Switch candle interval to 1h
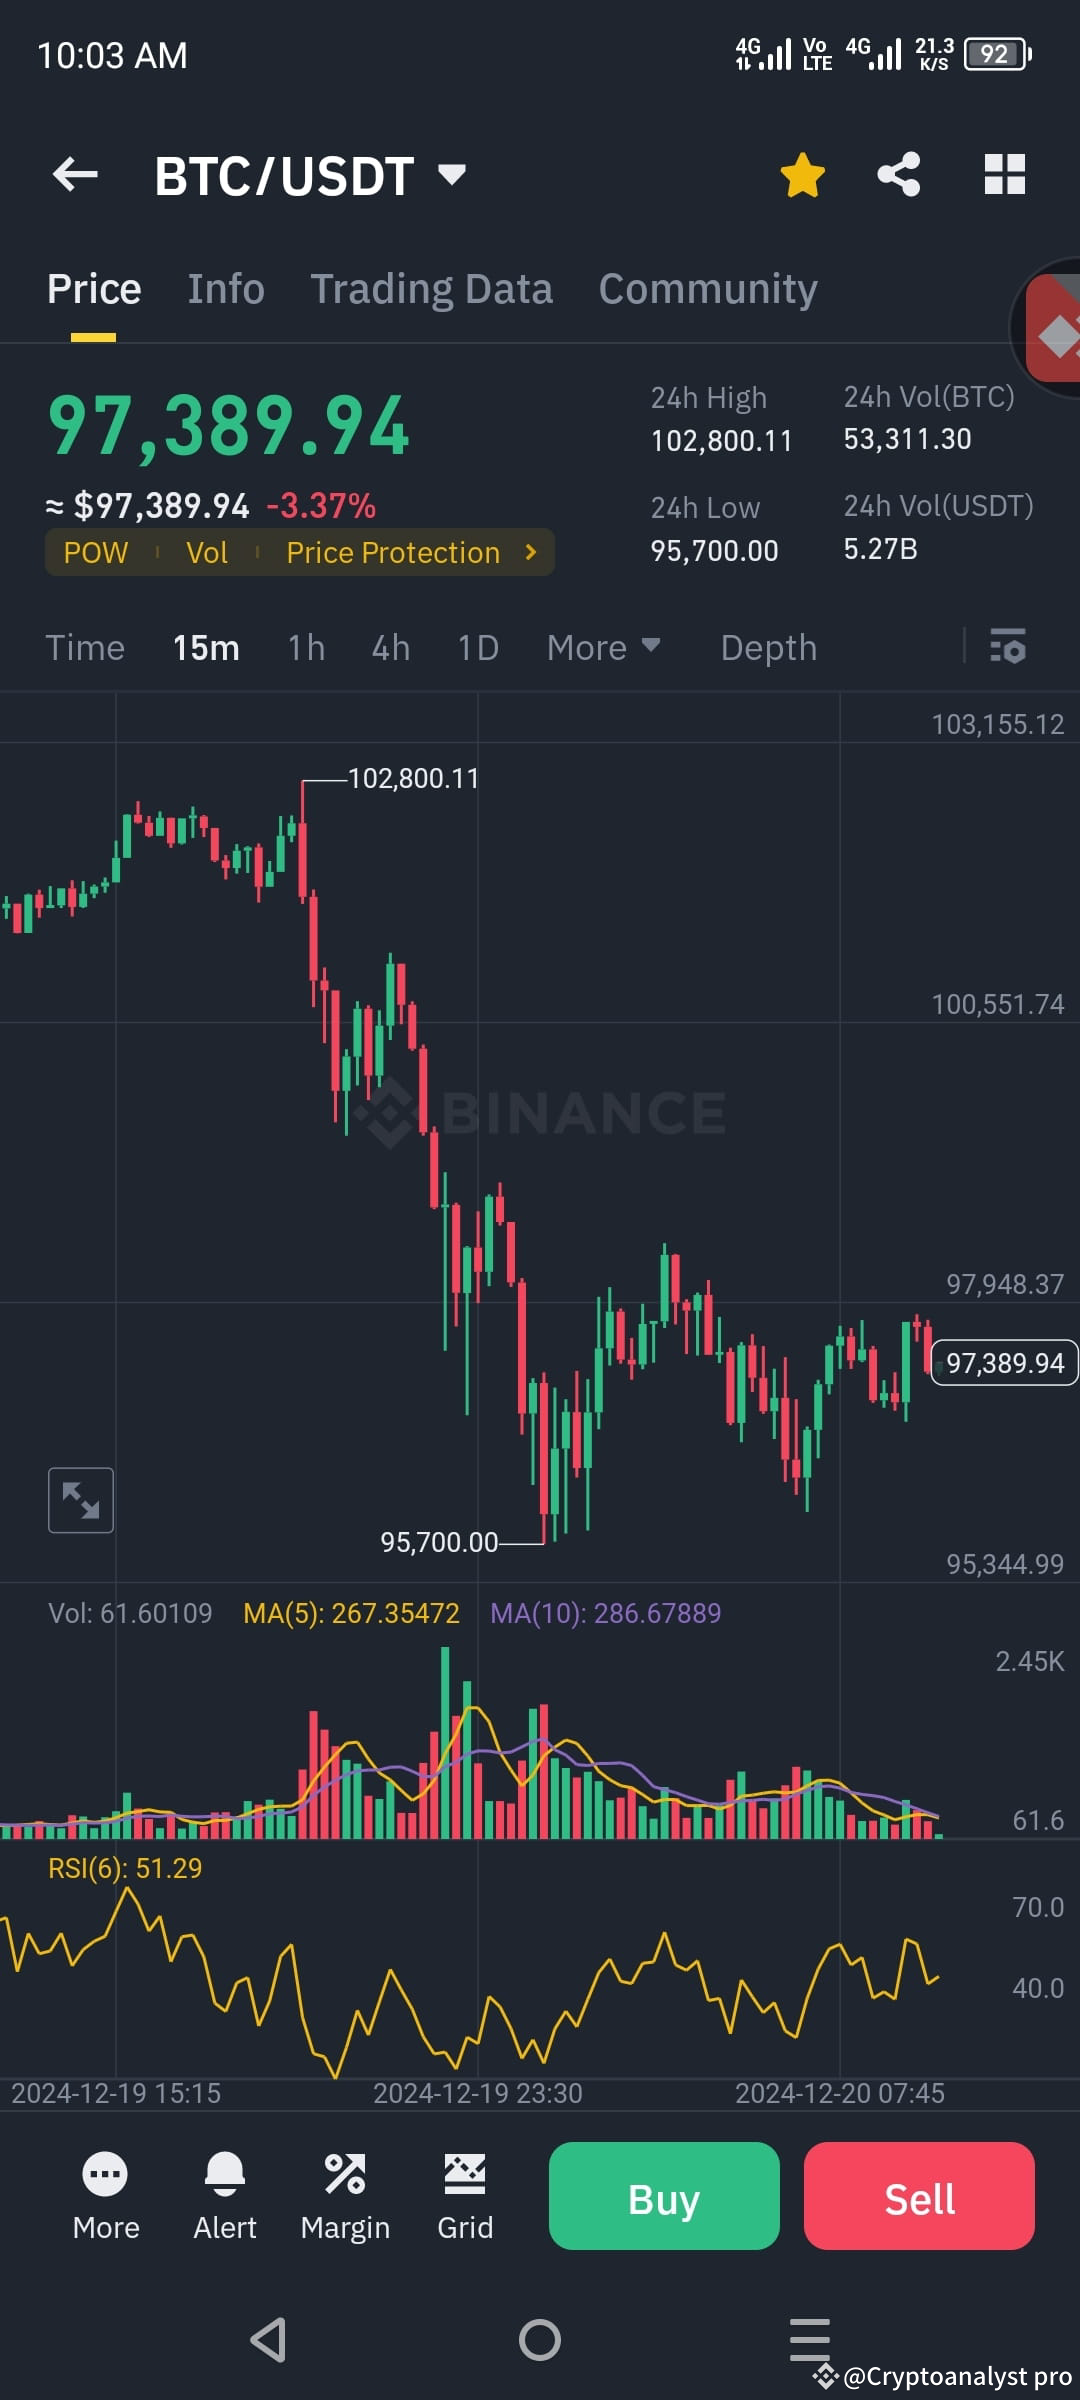The width and height of the screenshot is (1080, 2400). pyautogui.click(x=305, y=648)
